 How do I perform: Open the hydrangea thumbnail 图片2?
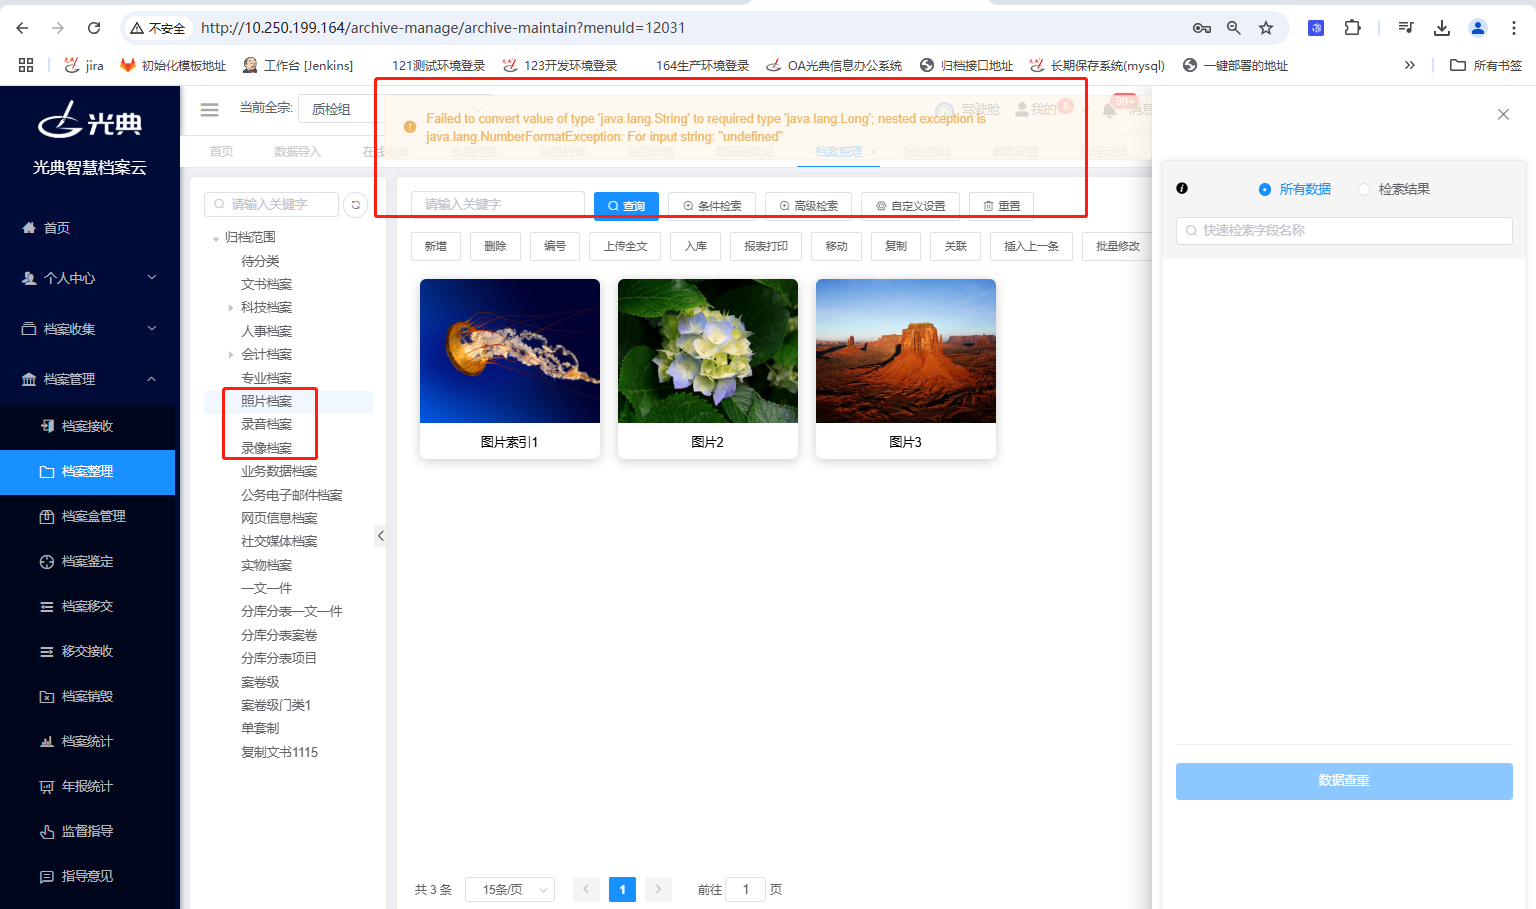[x=708, y=351]
